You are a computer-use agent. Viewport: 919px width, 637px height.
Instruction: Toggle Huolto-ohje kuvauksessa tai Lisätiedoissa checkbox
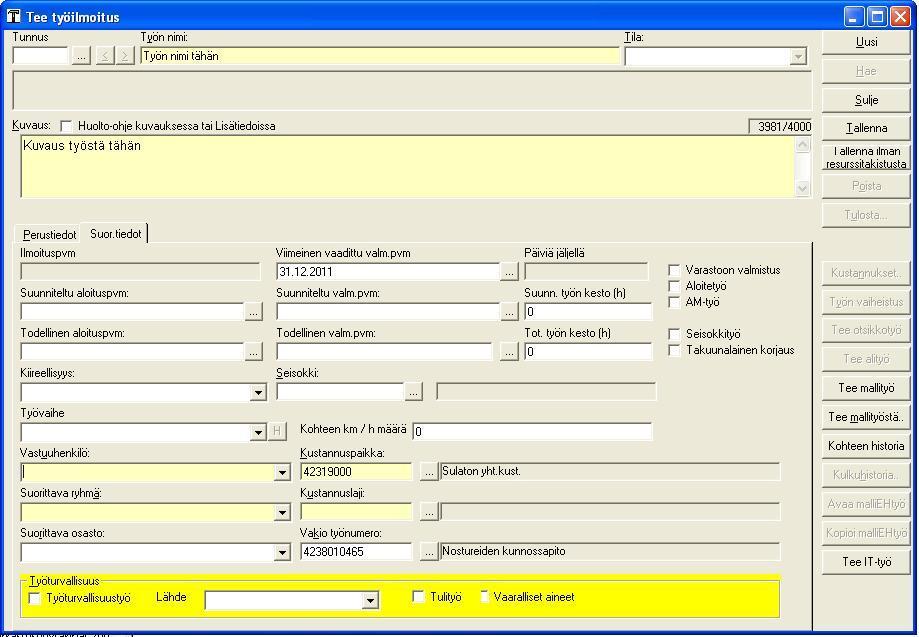pos(66,126)
